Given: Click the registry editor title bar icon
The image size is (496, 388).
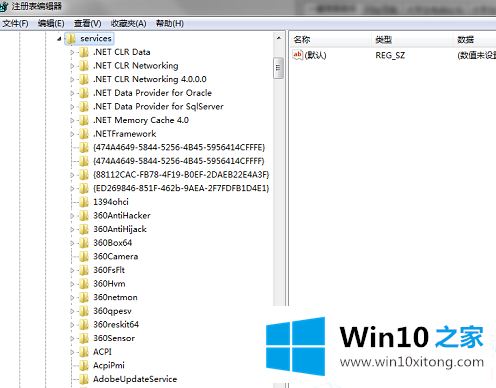Looking at the screenshot, I should [4, 6].
